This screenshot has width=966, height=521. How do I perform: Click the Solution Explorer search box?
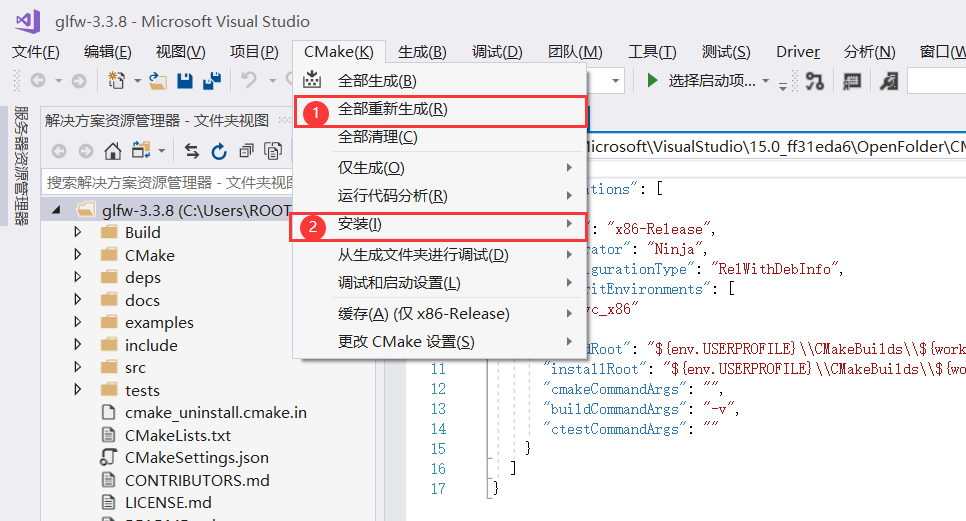coord(170,182)
